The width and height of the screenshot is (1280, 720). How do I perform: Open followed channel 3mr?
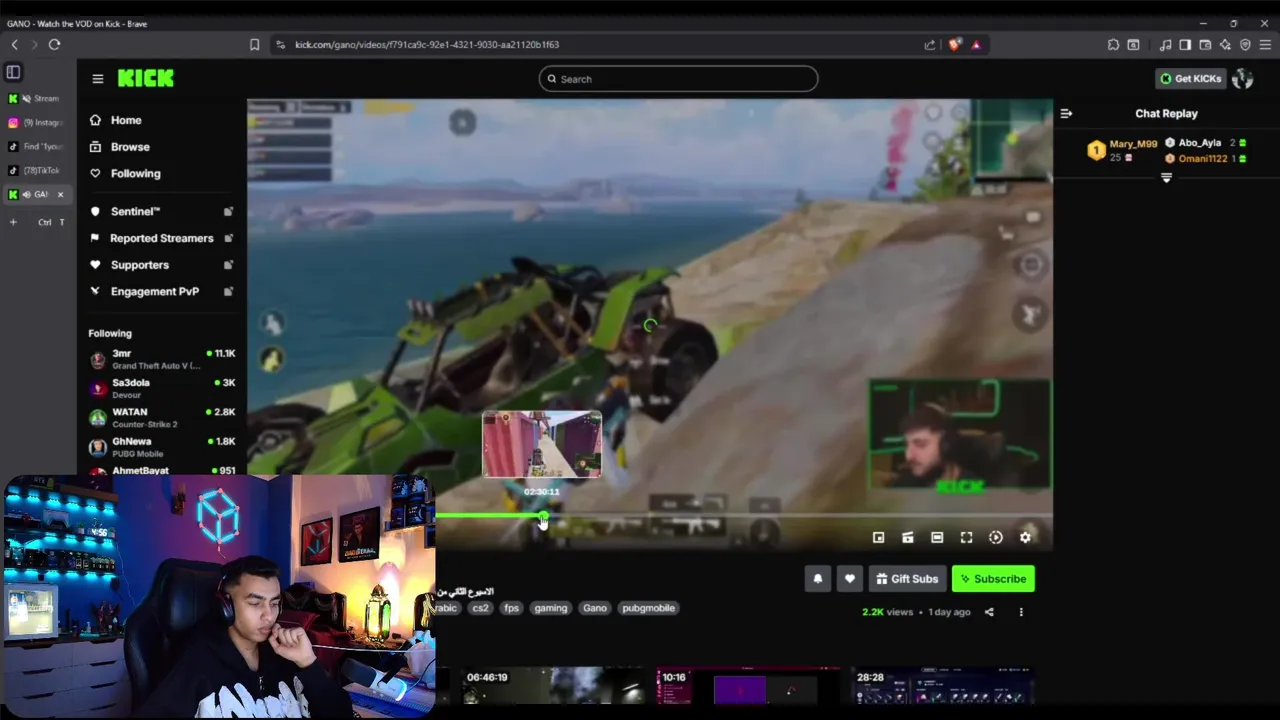[162, 359]
